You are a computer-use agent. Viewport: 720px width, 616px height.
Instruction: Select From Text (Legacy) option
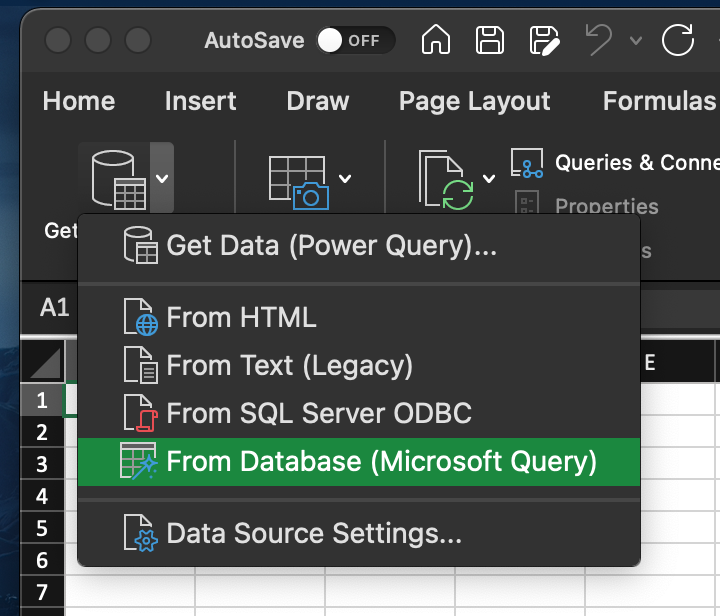[359, 365]
